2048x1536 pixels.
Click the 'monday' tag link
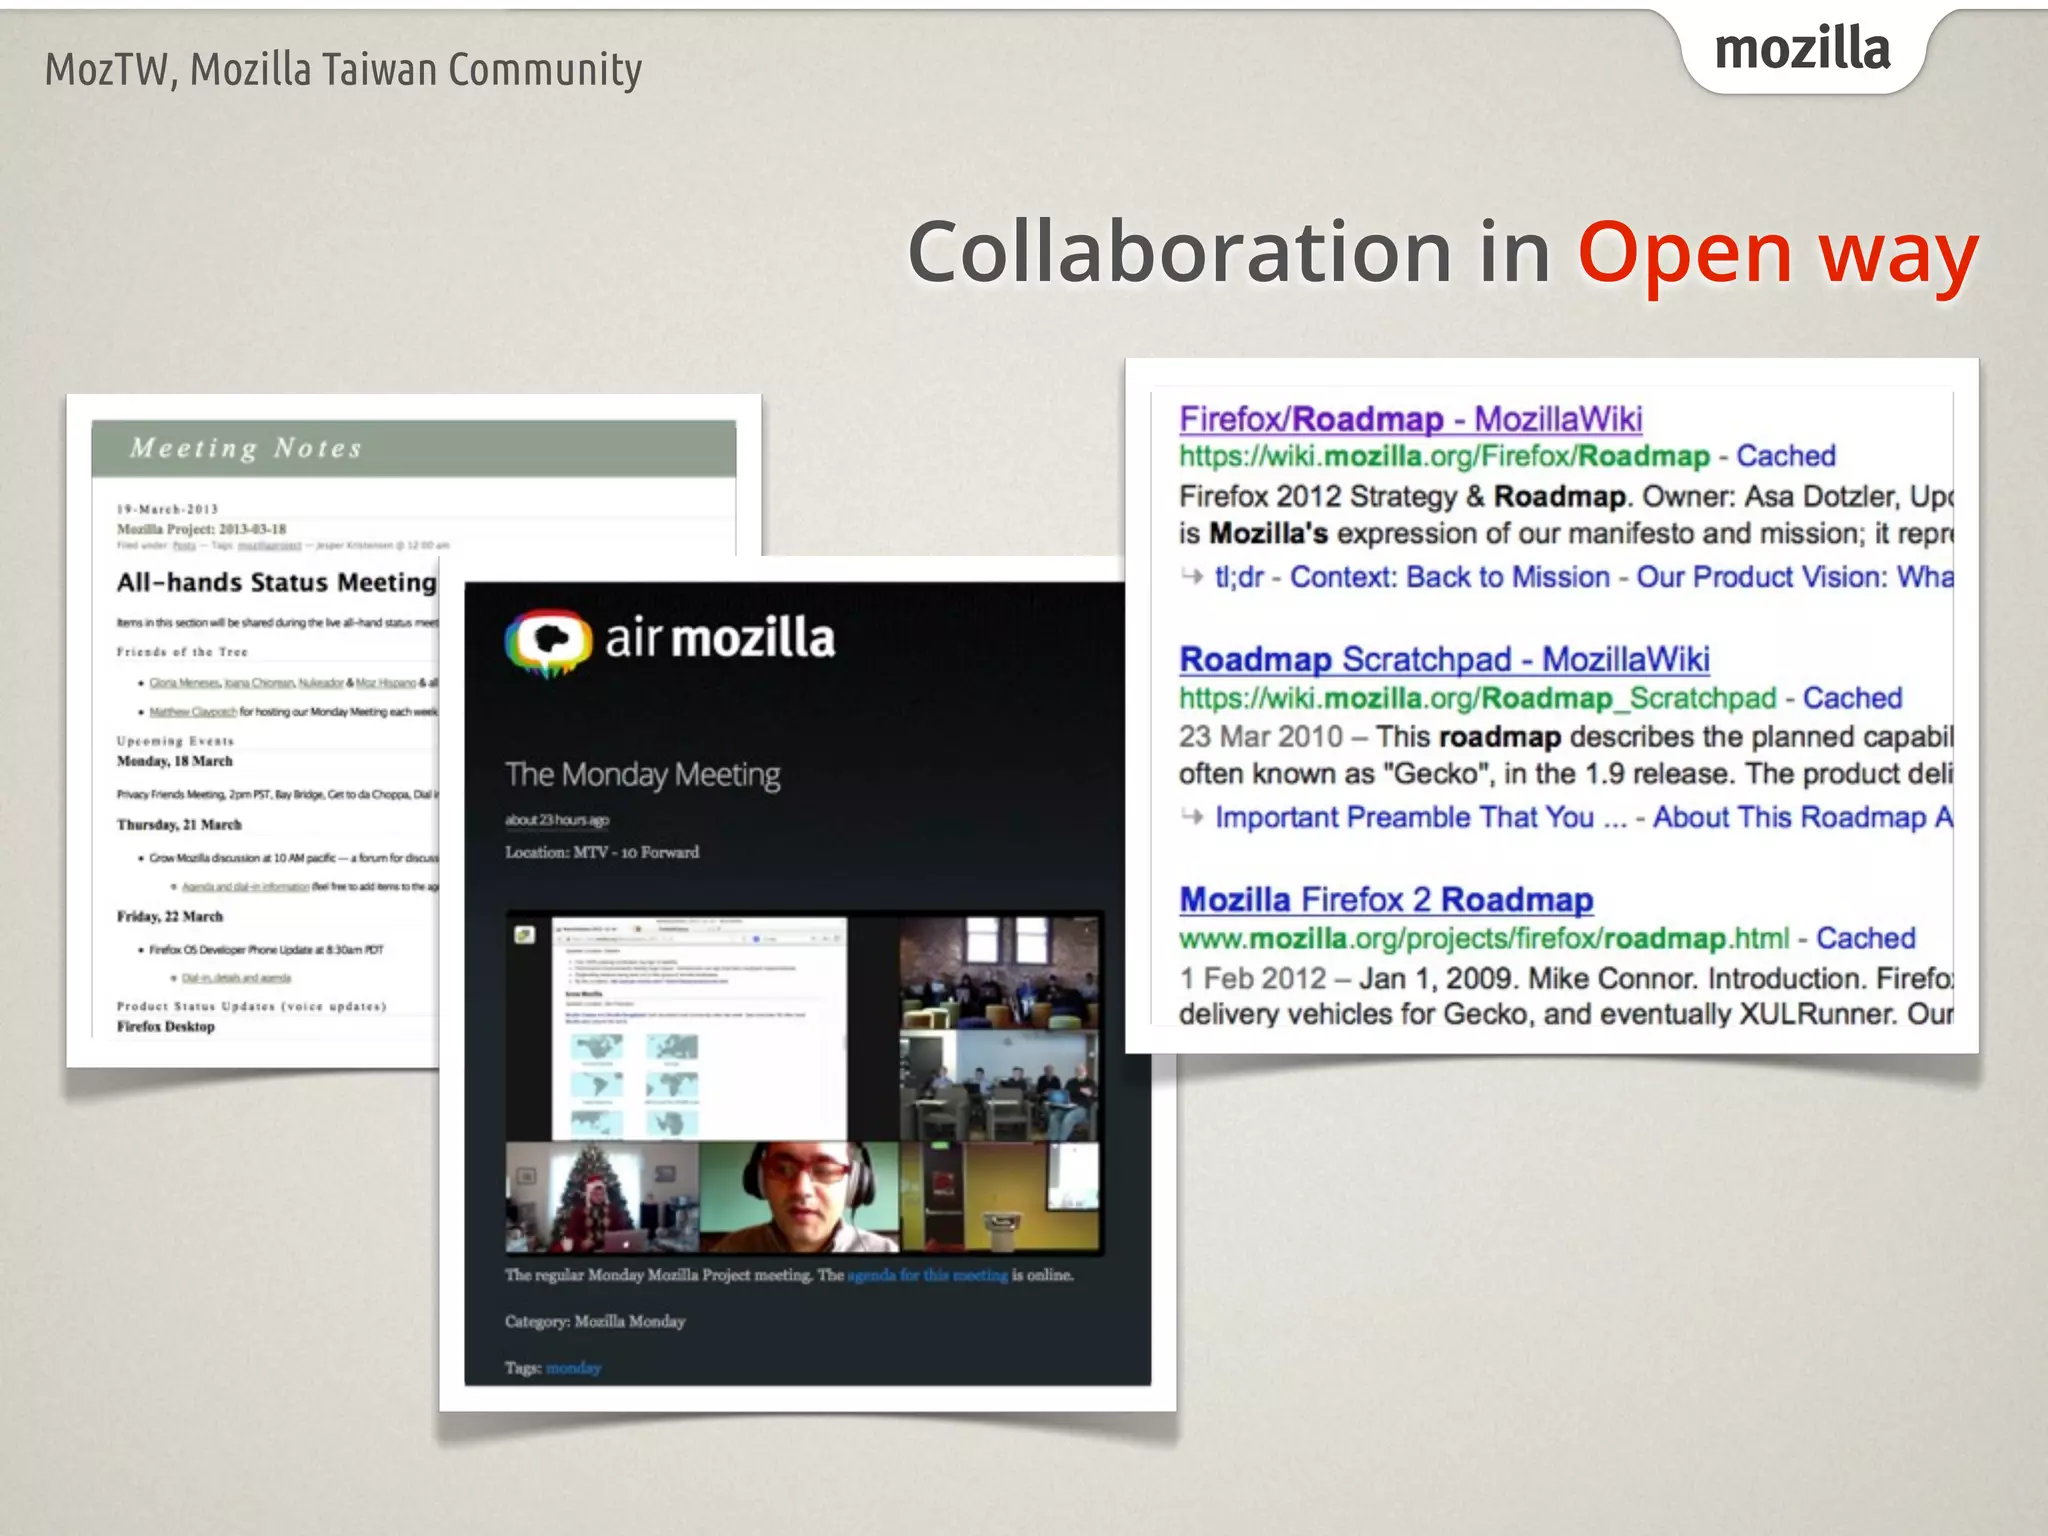[574, 1369]
